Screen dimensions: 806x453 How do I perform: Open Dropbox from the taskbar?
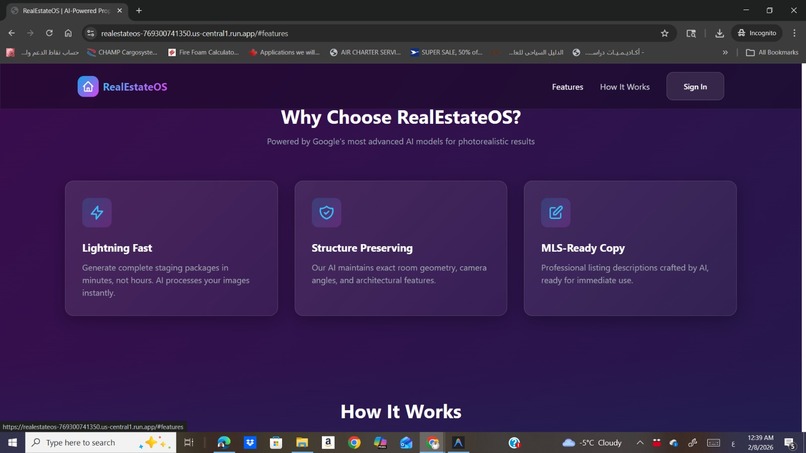[250, 443]
